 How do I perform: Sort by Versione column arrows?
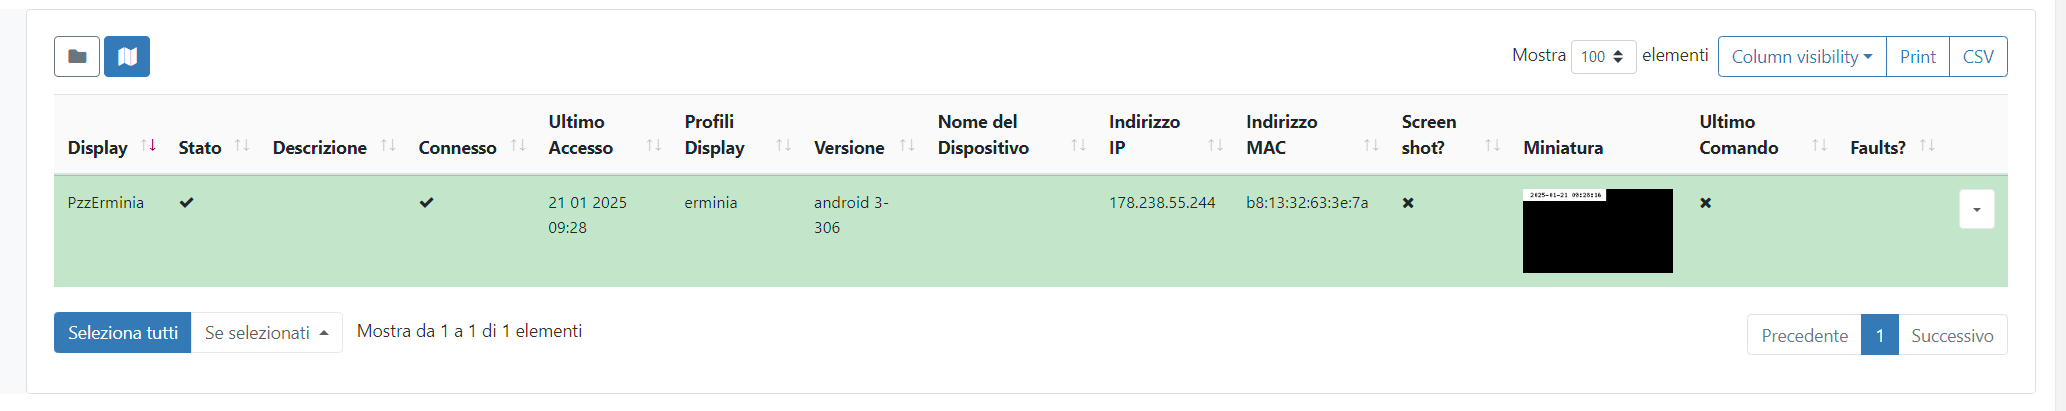pyautogui.click(x=907, y=146)
